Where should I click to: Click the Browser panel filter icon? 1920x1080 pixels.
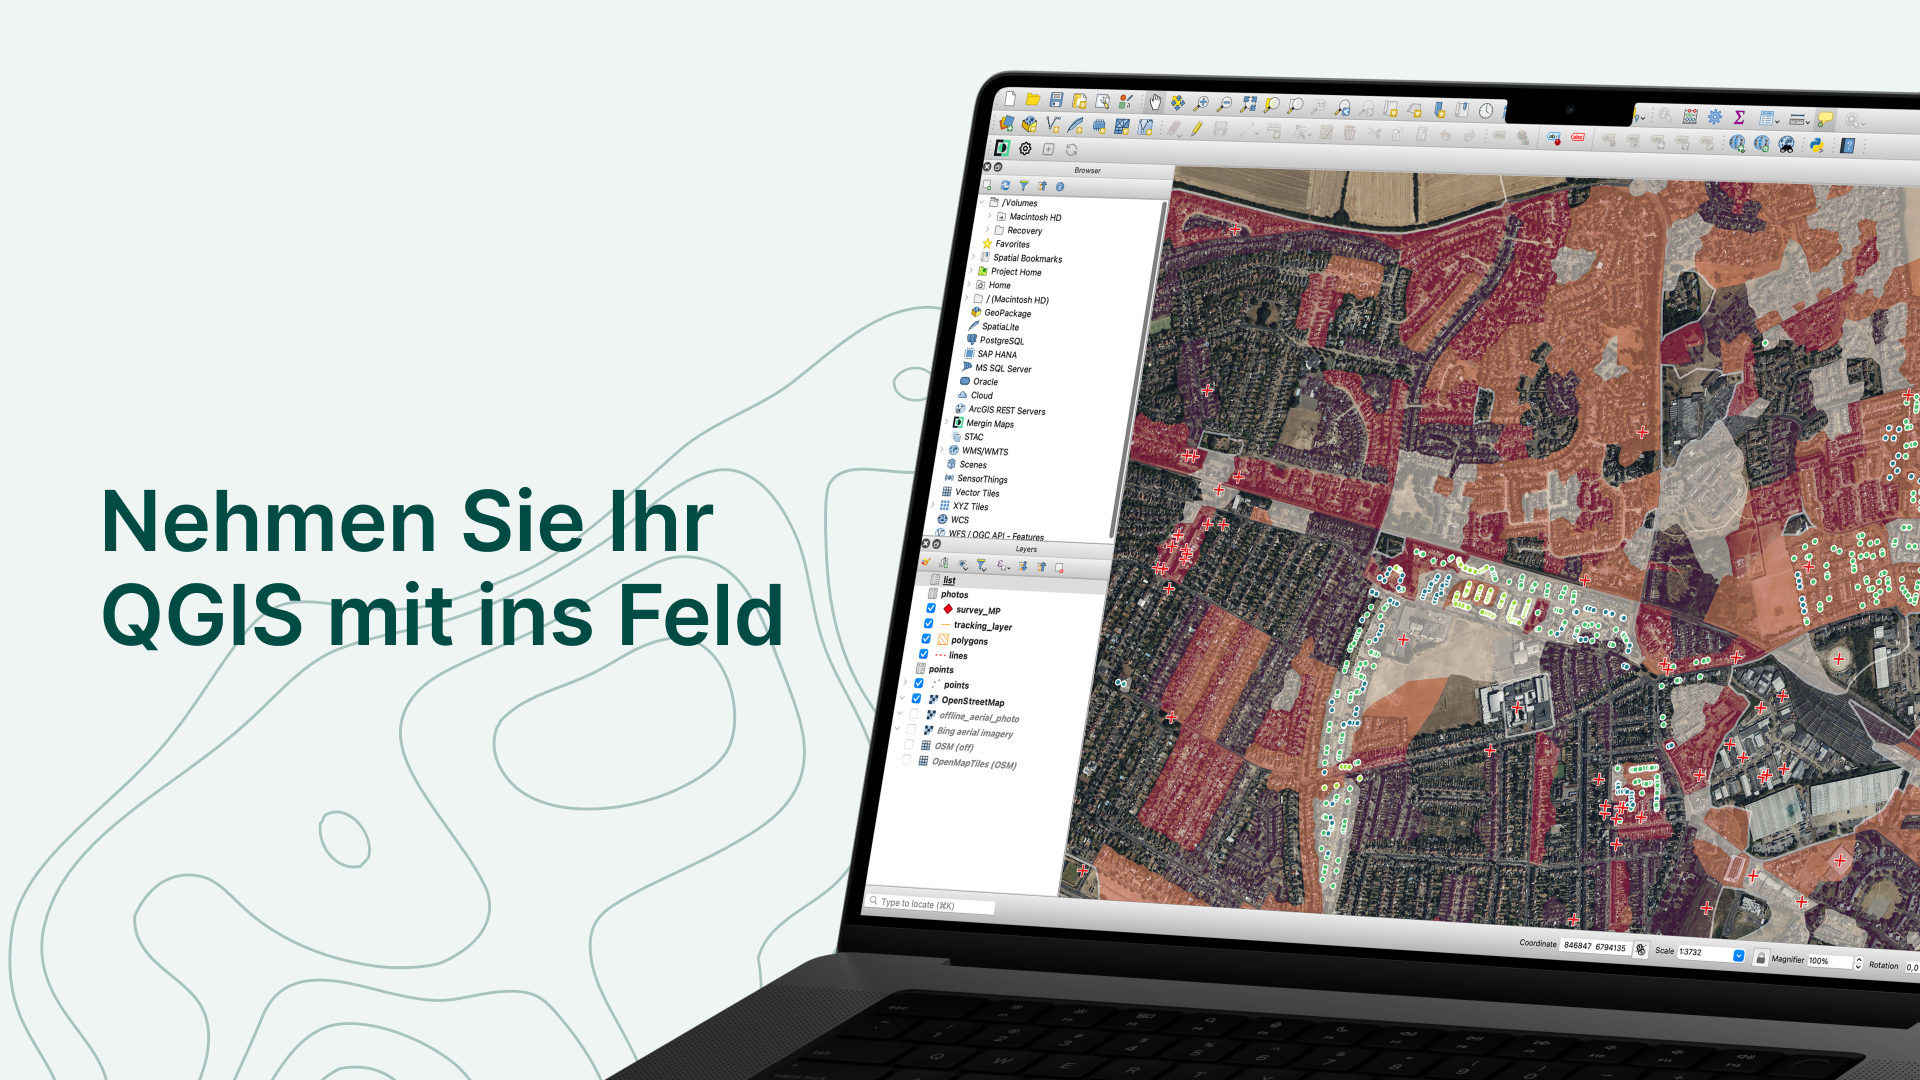pos(1023,186)
